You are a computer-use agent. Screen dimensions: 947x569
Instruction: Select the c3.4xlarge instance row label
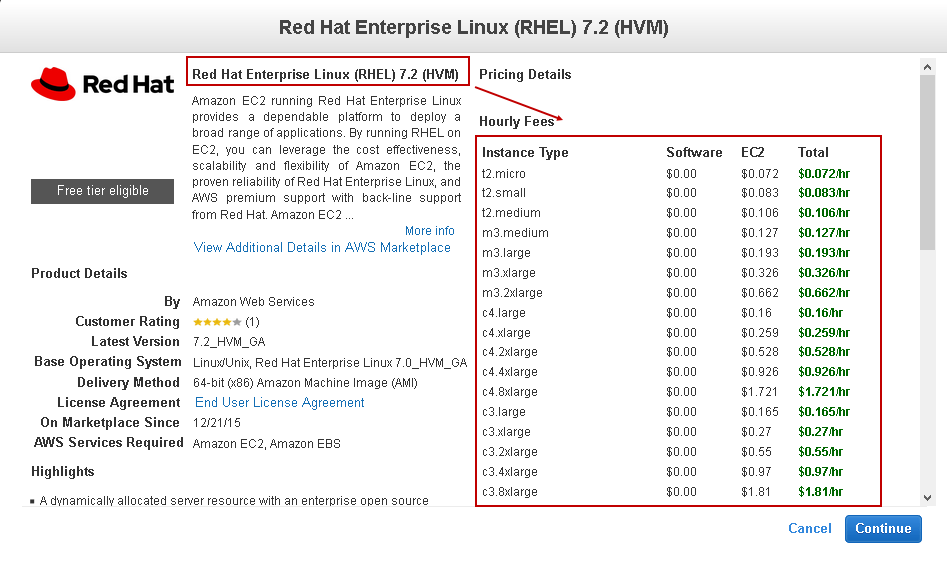510,472
